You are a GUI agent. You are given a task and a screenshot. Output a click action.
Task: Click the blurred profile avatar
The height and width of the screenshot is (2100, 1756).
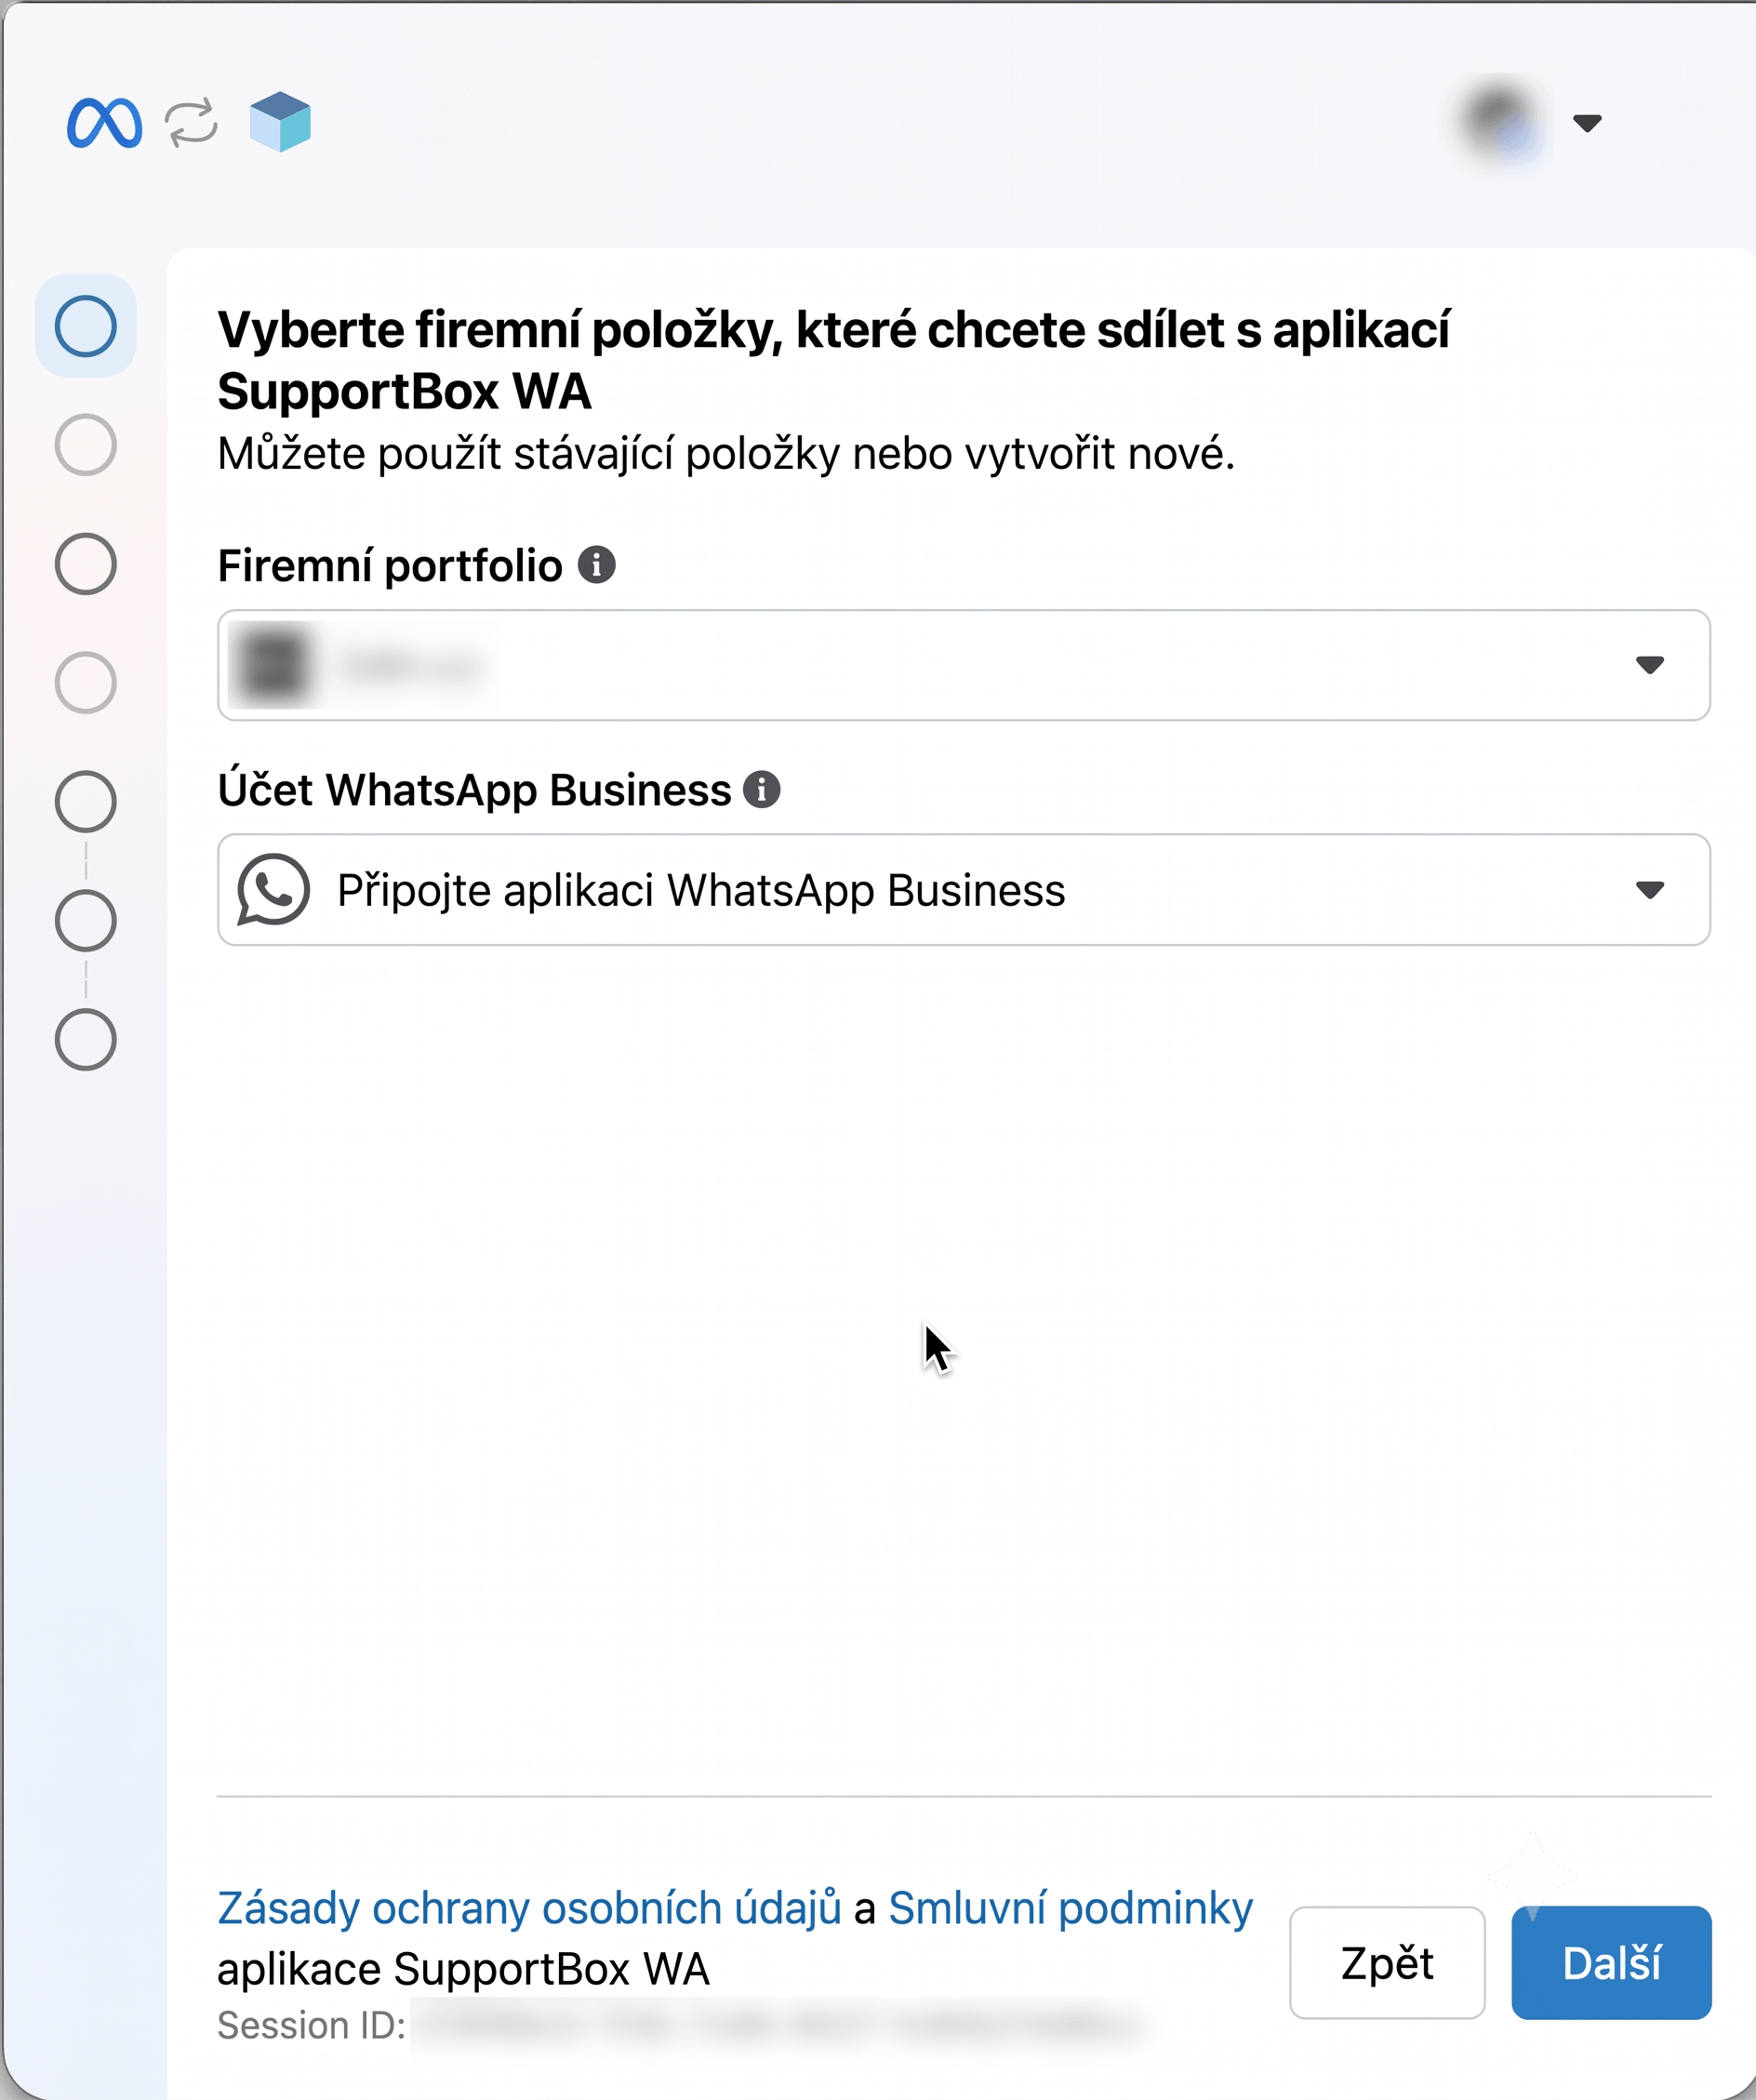(x=1500, y=122)
